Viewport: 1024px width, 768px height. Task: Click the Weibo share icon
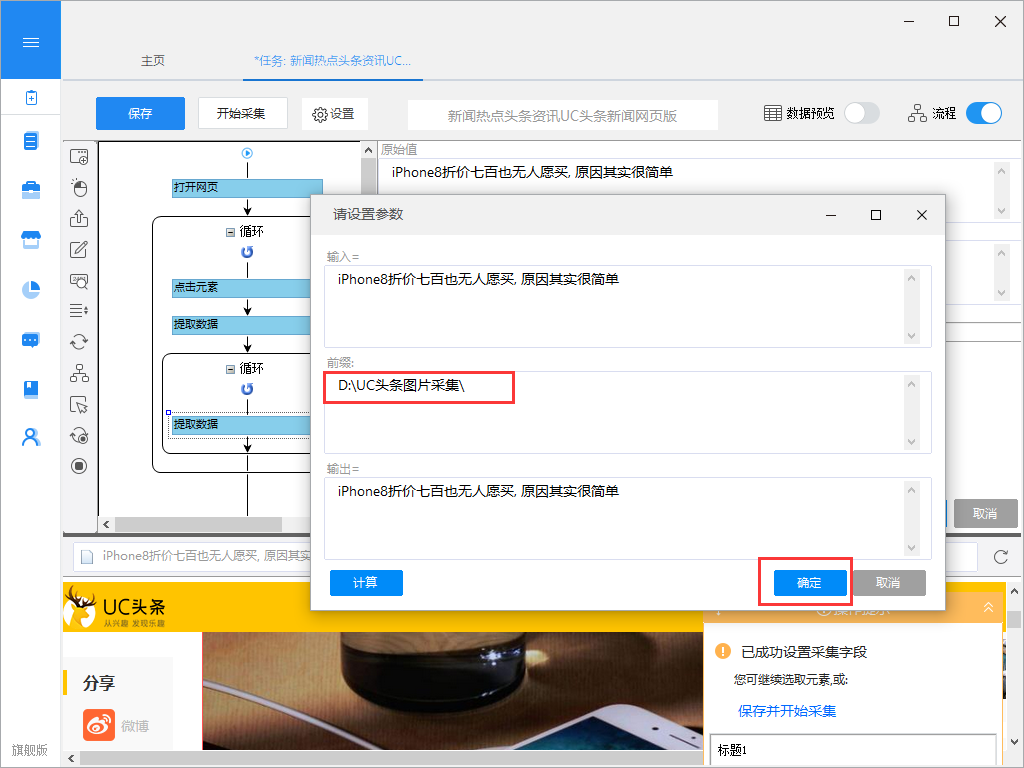pos(99,725)
